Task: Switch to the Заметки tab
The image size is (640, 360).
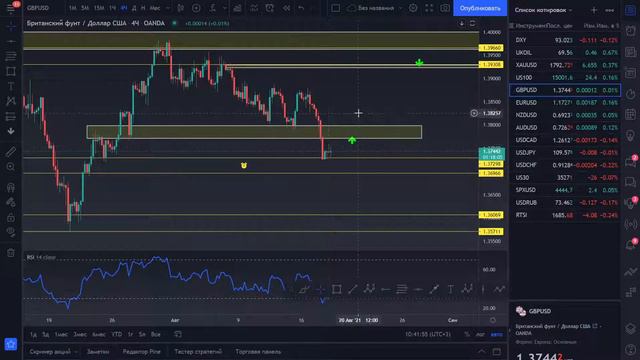Action: pyautogui.click(x=98, y=351)
